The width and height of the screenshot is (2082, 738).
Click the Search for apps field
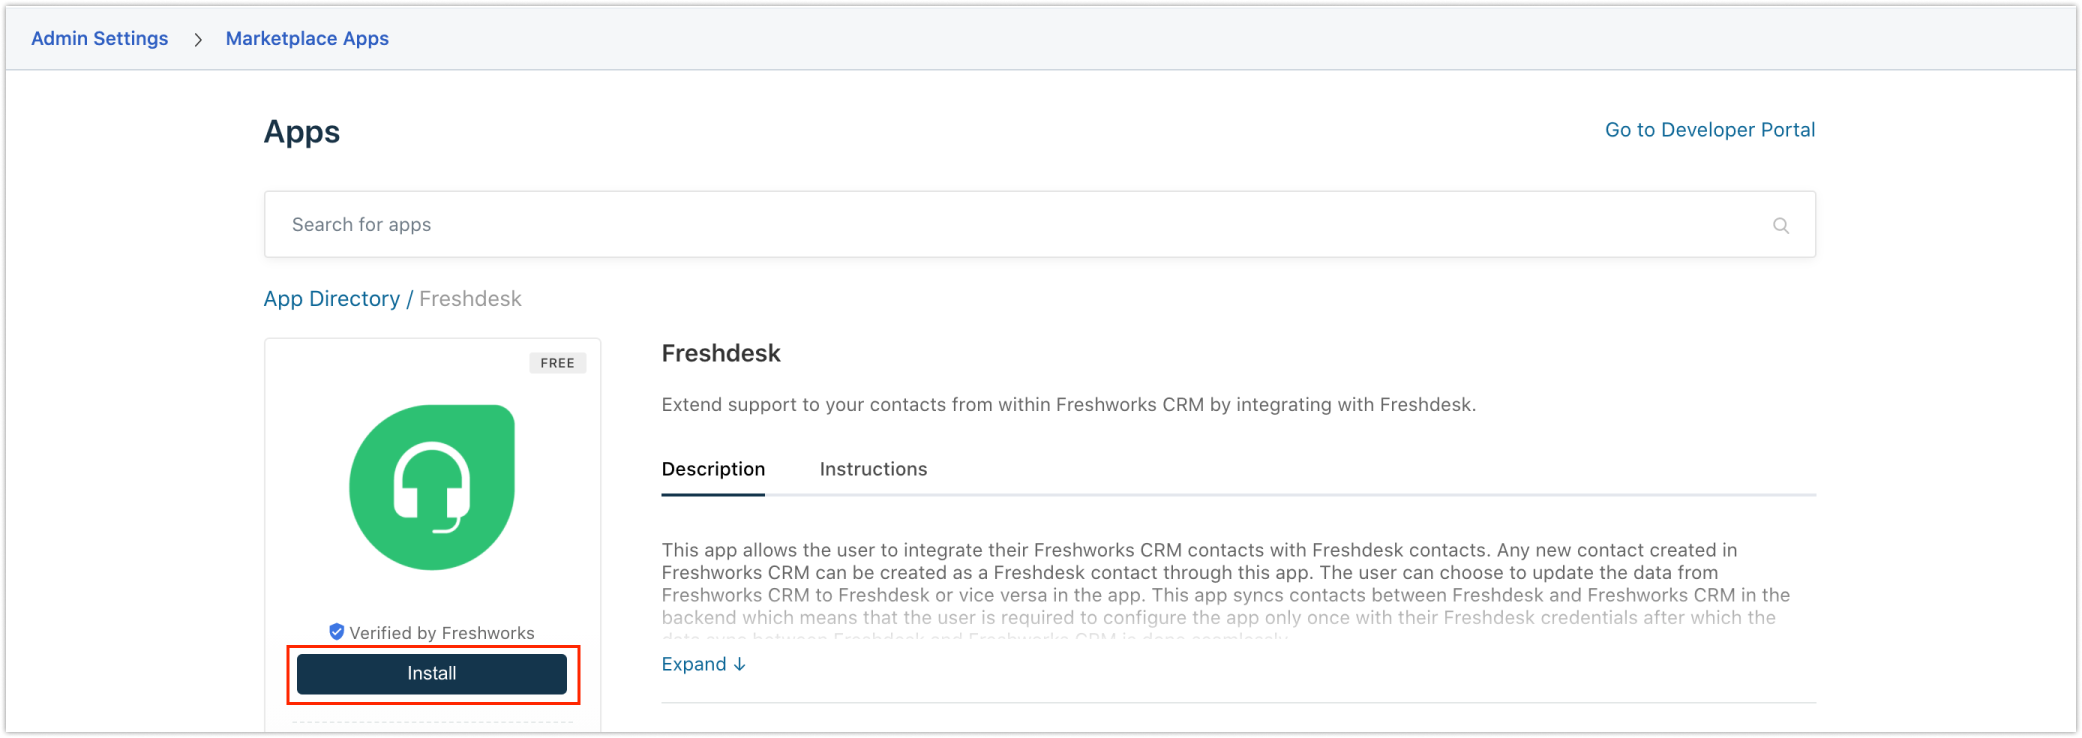point(1040,224)
